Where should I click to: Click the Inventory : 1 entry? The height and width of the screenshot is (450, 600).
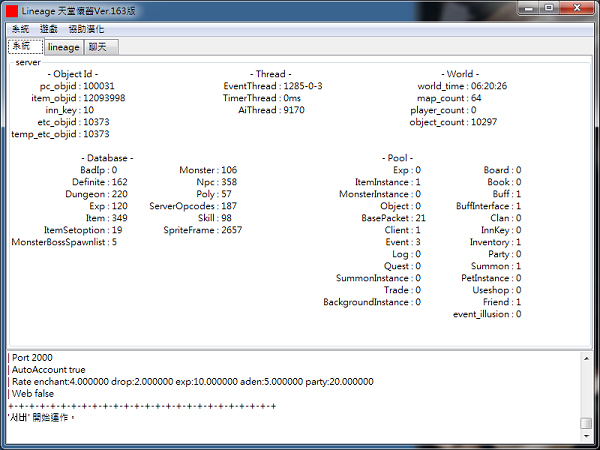click(x=495, y=242)
